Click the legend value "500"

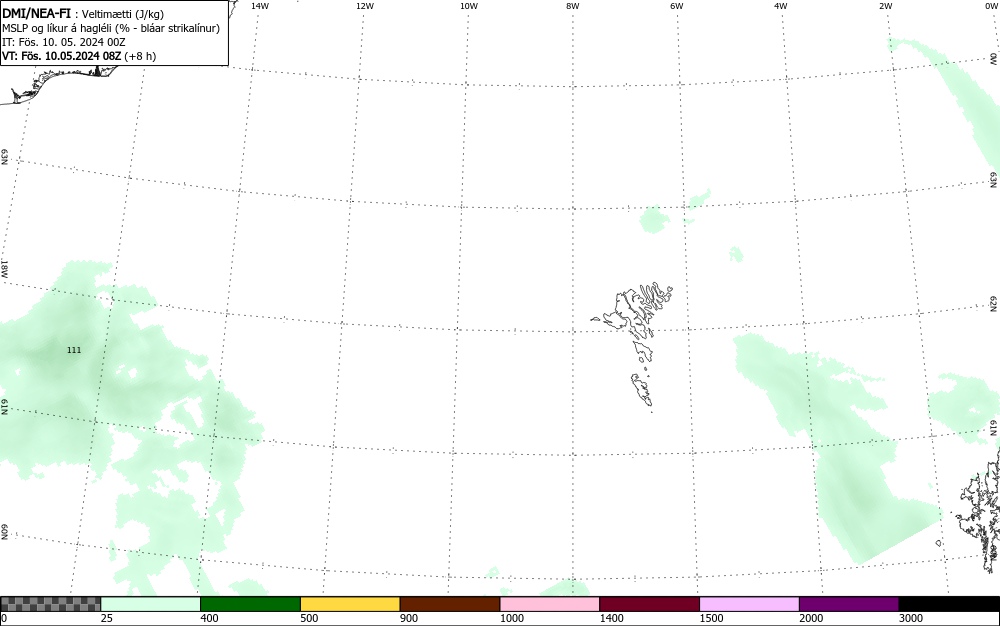tap(309, 618)
